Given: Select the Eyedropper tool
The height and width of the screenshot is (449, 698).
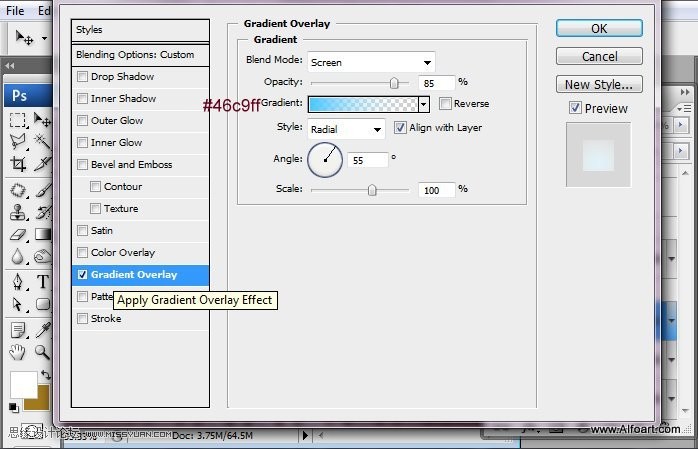Looking at the screenshot, I should coord(43,330).
